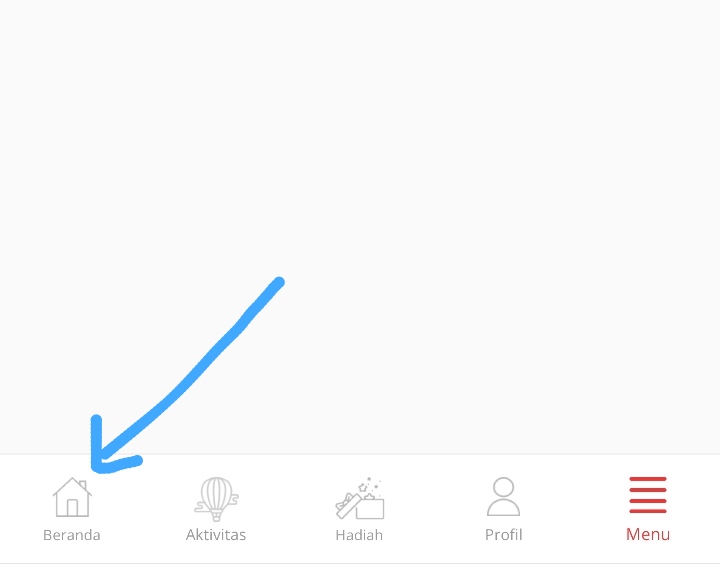Screen dimensions: 720x583
Task: Click the head circle of the Profil icon
Action: (x=503, y=487)
